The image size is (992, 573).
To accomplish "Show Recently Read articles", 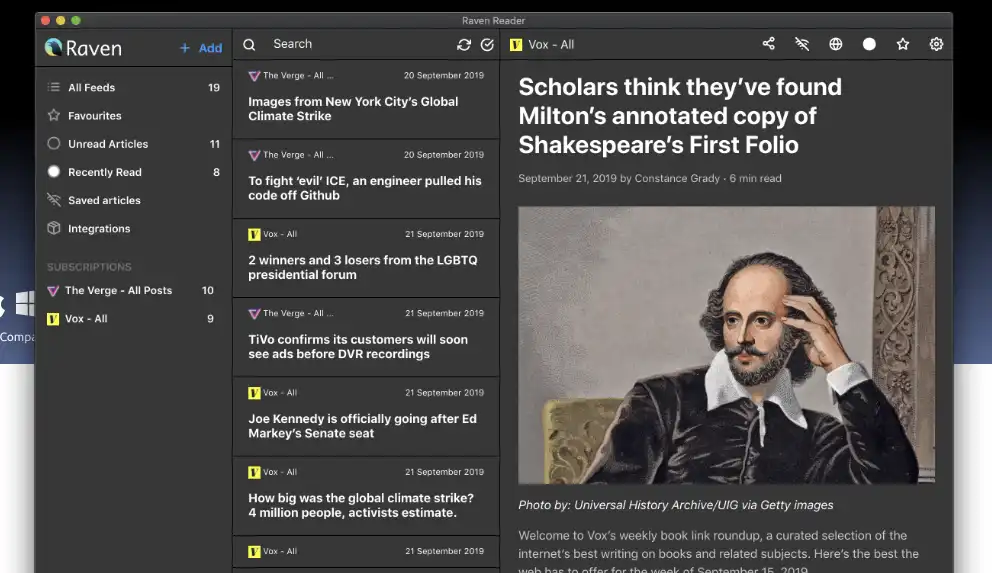I will (133, 172).
